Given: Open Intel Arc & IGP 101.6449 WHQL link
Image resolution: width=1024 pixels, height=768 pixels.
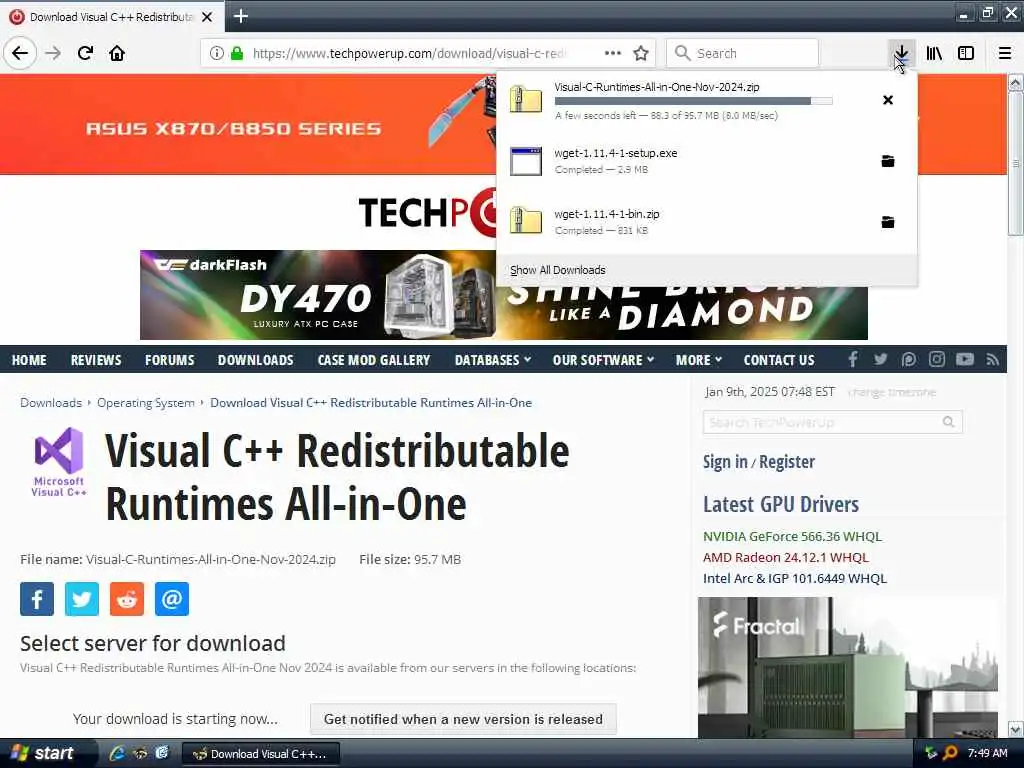Looking at the screenshot, I should (795, 578).
